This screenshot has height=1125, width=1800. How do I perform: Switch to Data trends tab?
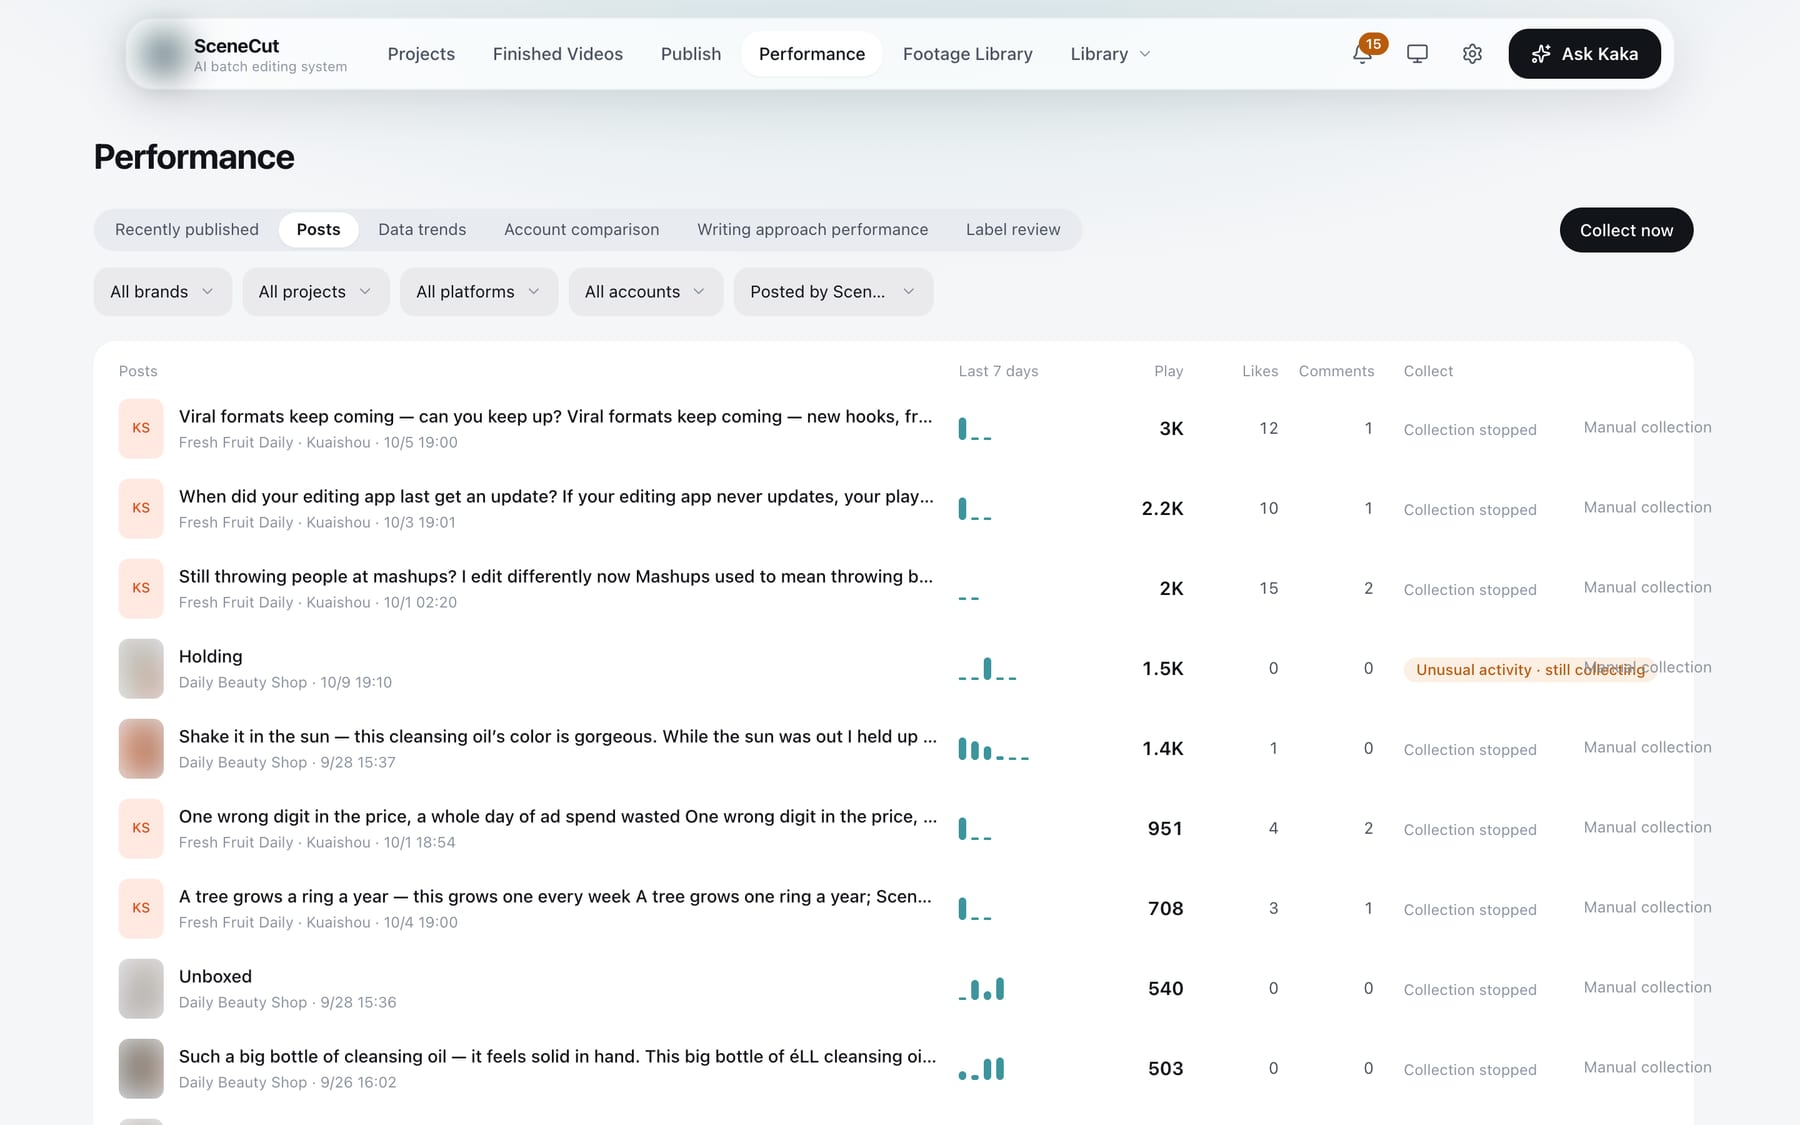click(x=422, y=230)
